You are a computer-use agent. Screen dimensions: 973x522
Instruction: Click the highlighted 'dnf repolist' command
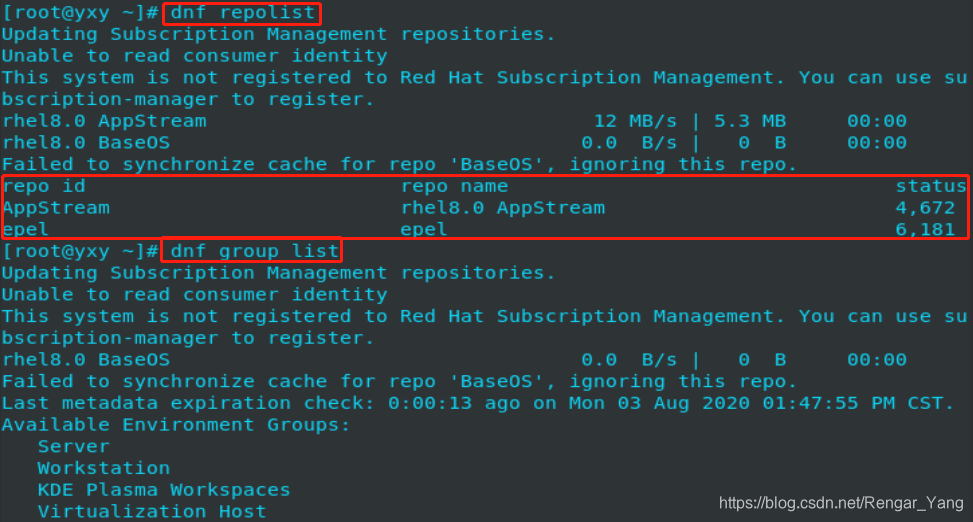(243, 12)
